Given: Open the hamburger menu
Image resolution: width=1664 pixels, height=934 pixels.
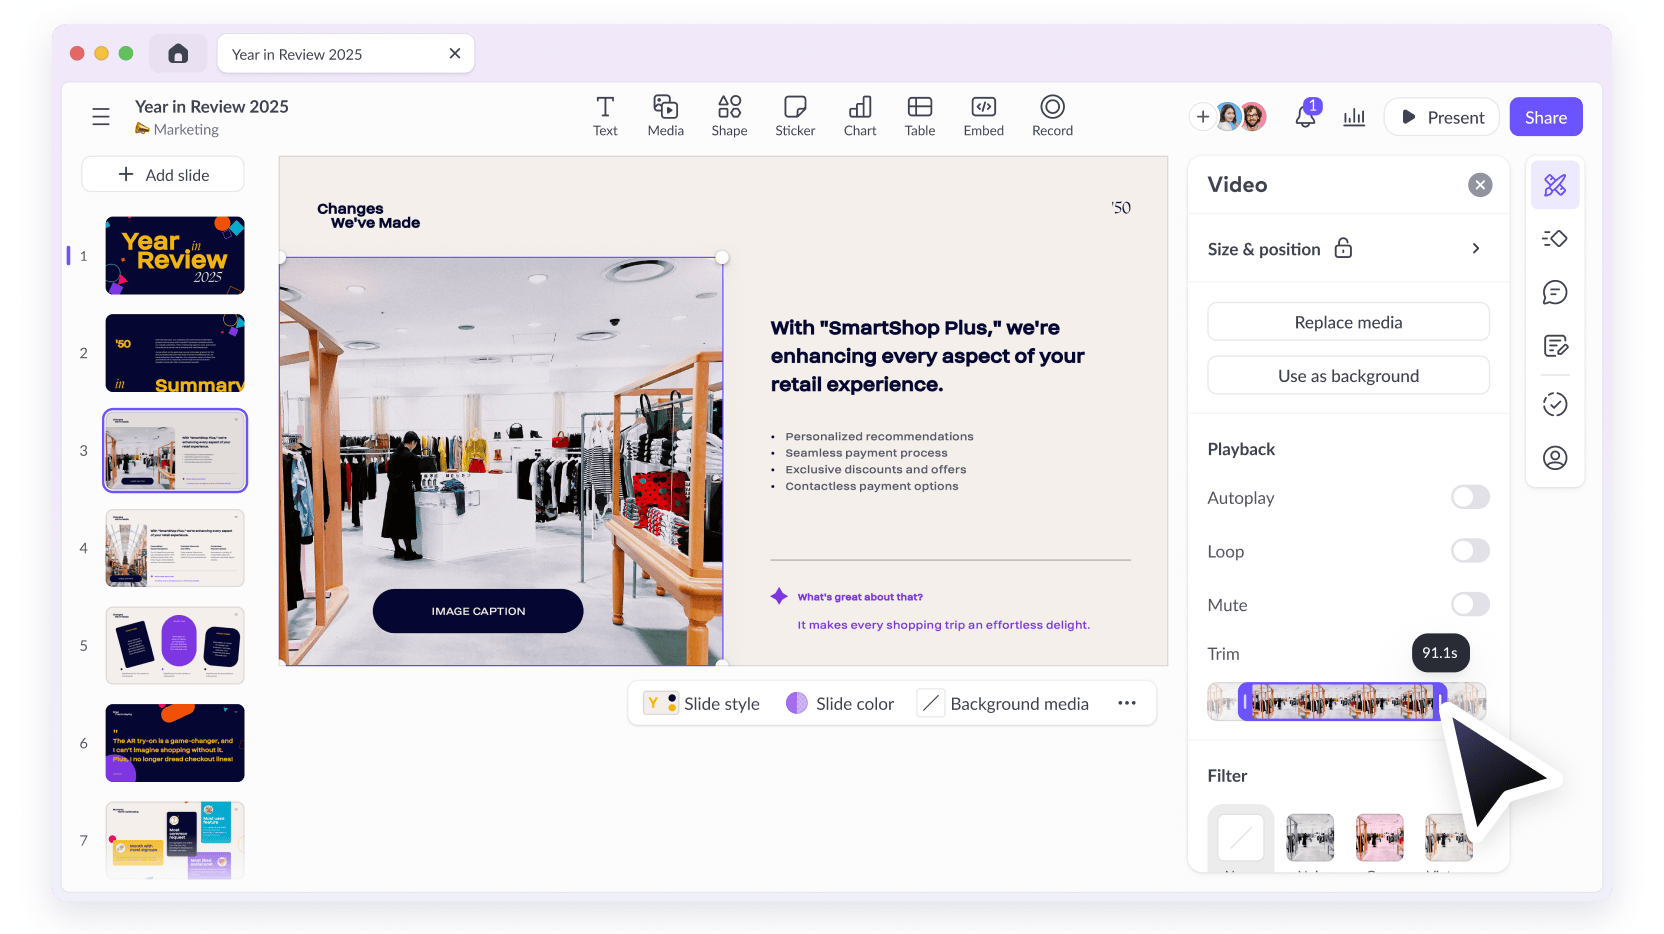Looking at the screenshot, I should click(101, 117).
